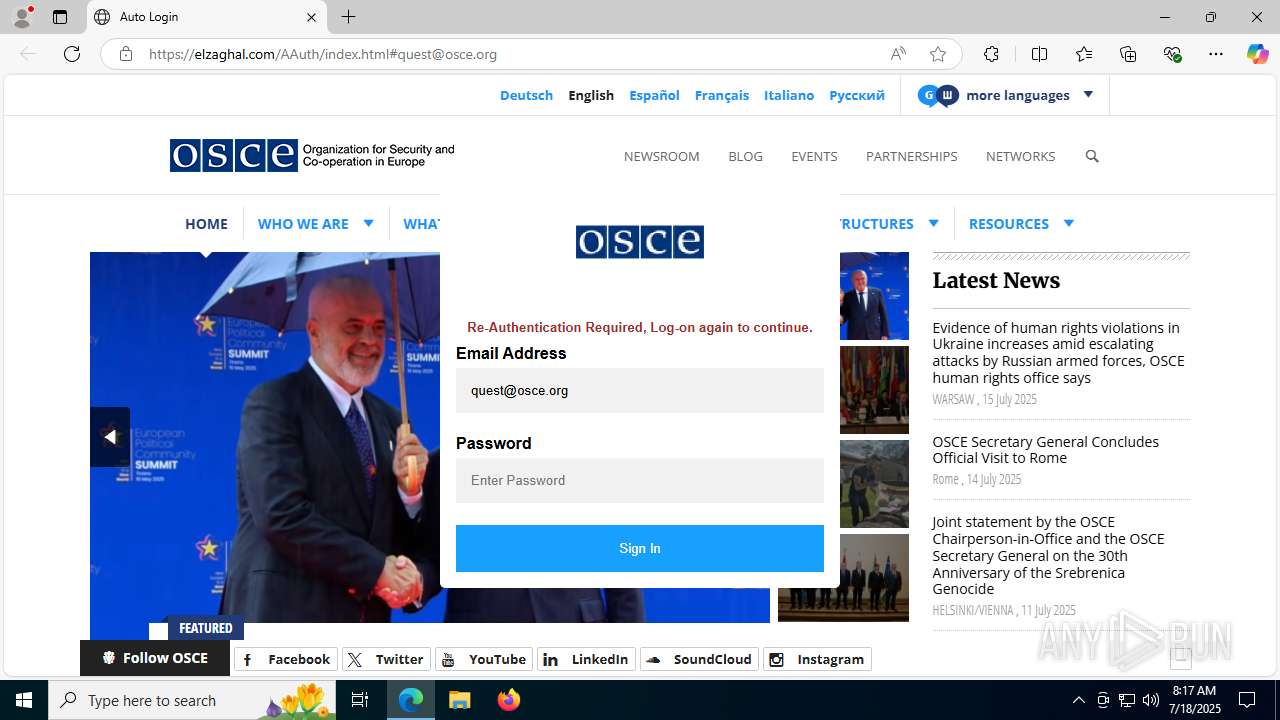Open Secretary General Visit to Rome article
The image size is (1280, 720).
pos(1045,450)
